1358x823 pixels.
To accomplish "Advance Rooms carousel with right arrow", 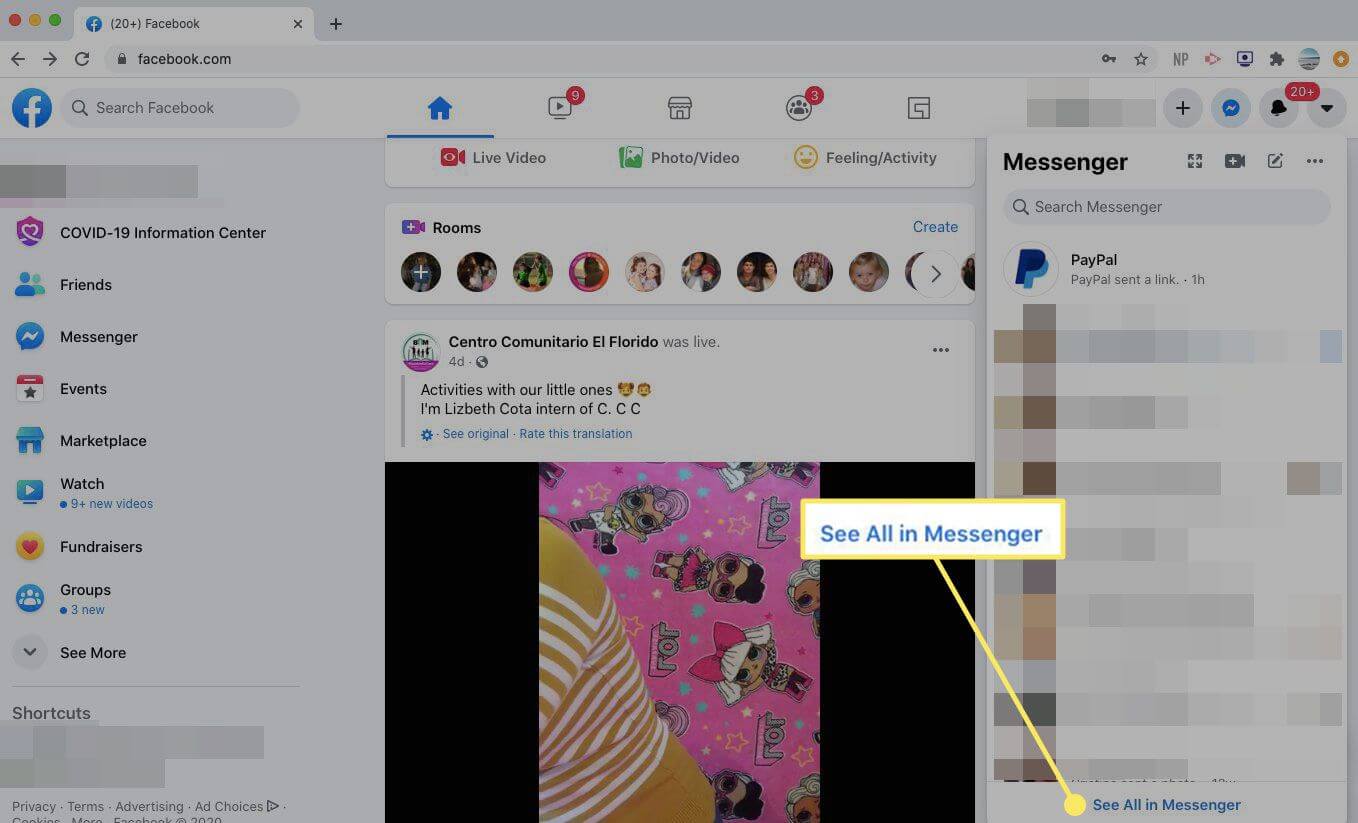I will pyautogui.click(x=935, y=273).
